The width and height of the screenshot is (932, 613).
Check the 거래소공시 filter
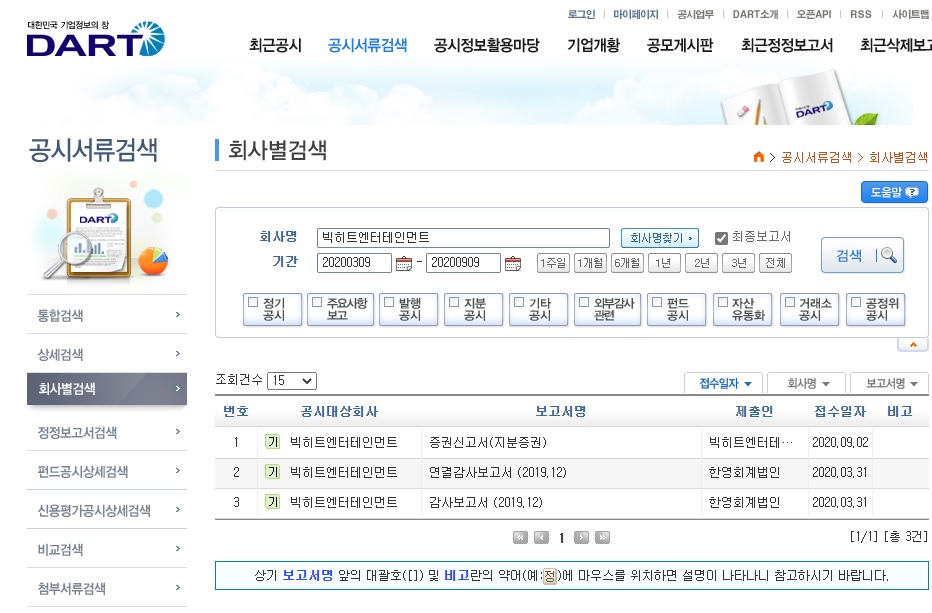tap(790, 302)
